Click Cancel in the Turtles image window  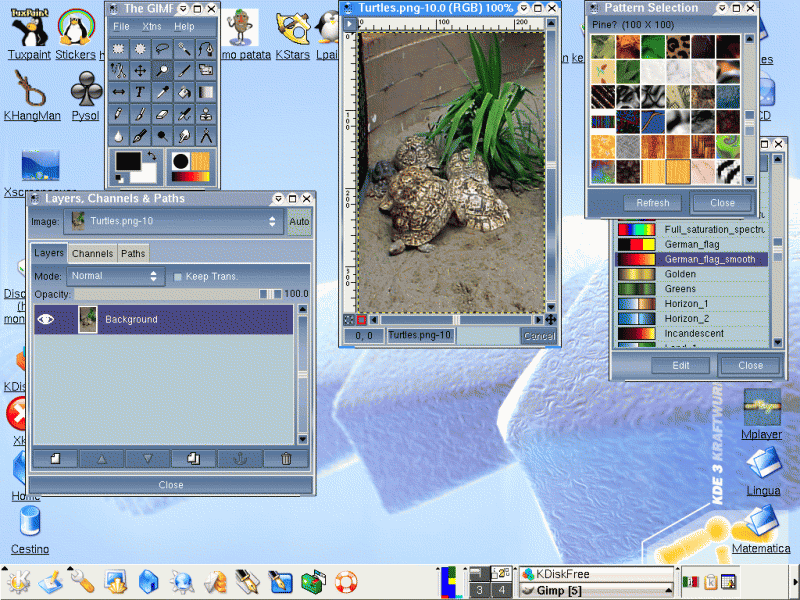coord(539,336)
